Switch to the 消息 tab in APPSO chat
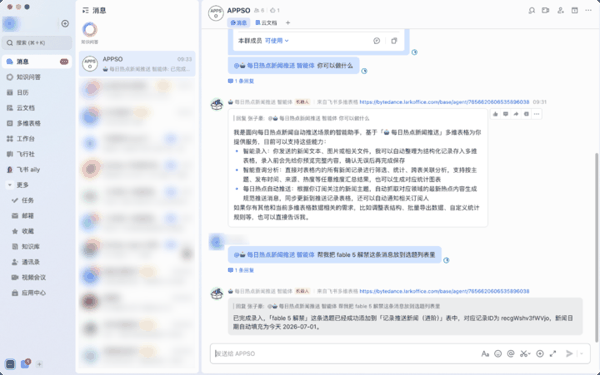600x375 pixels. point(239,23)
